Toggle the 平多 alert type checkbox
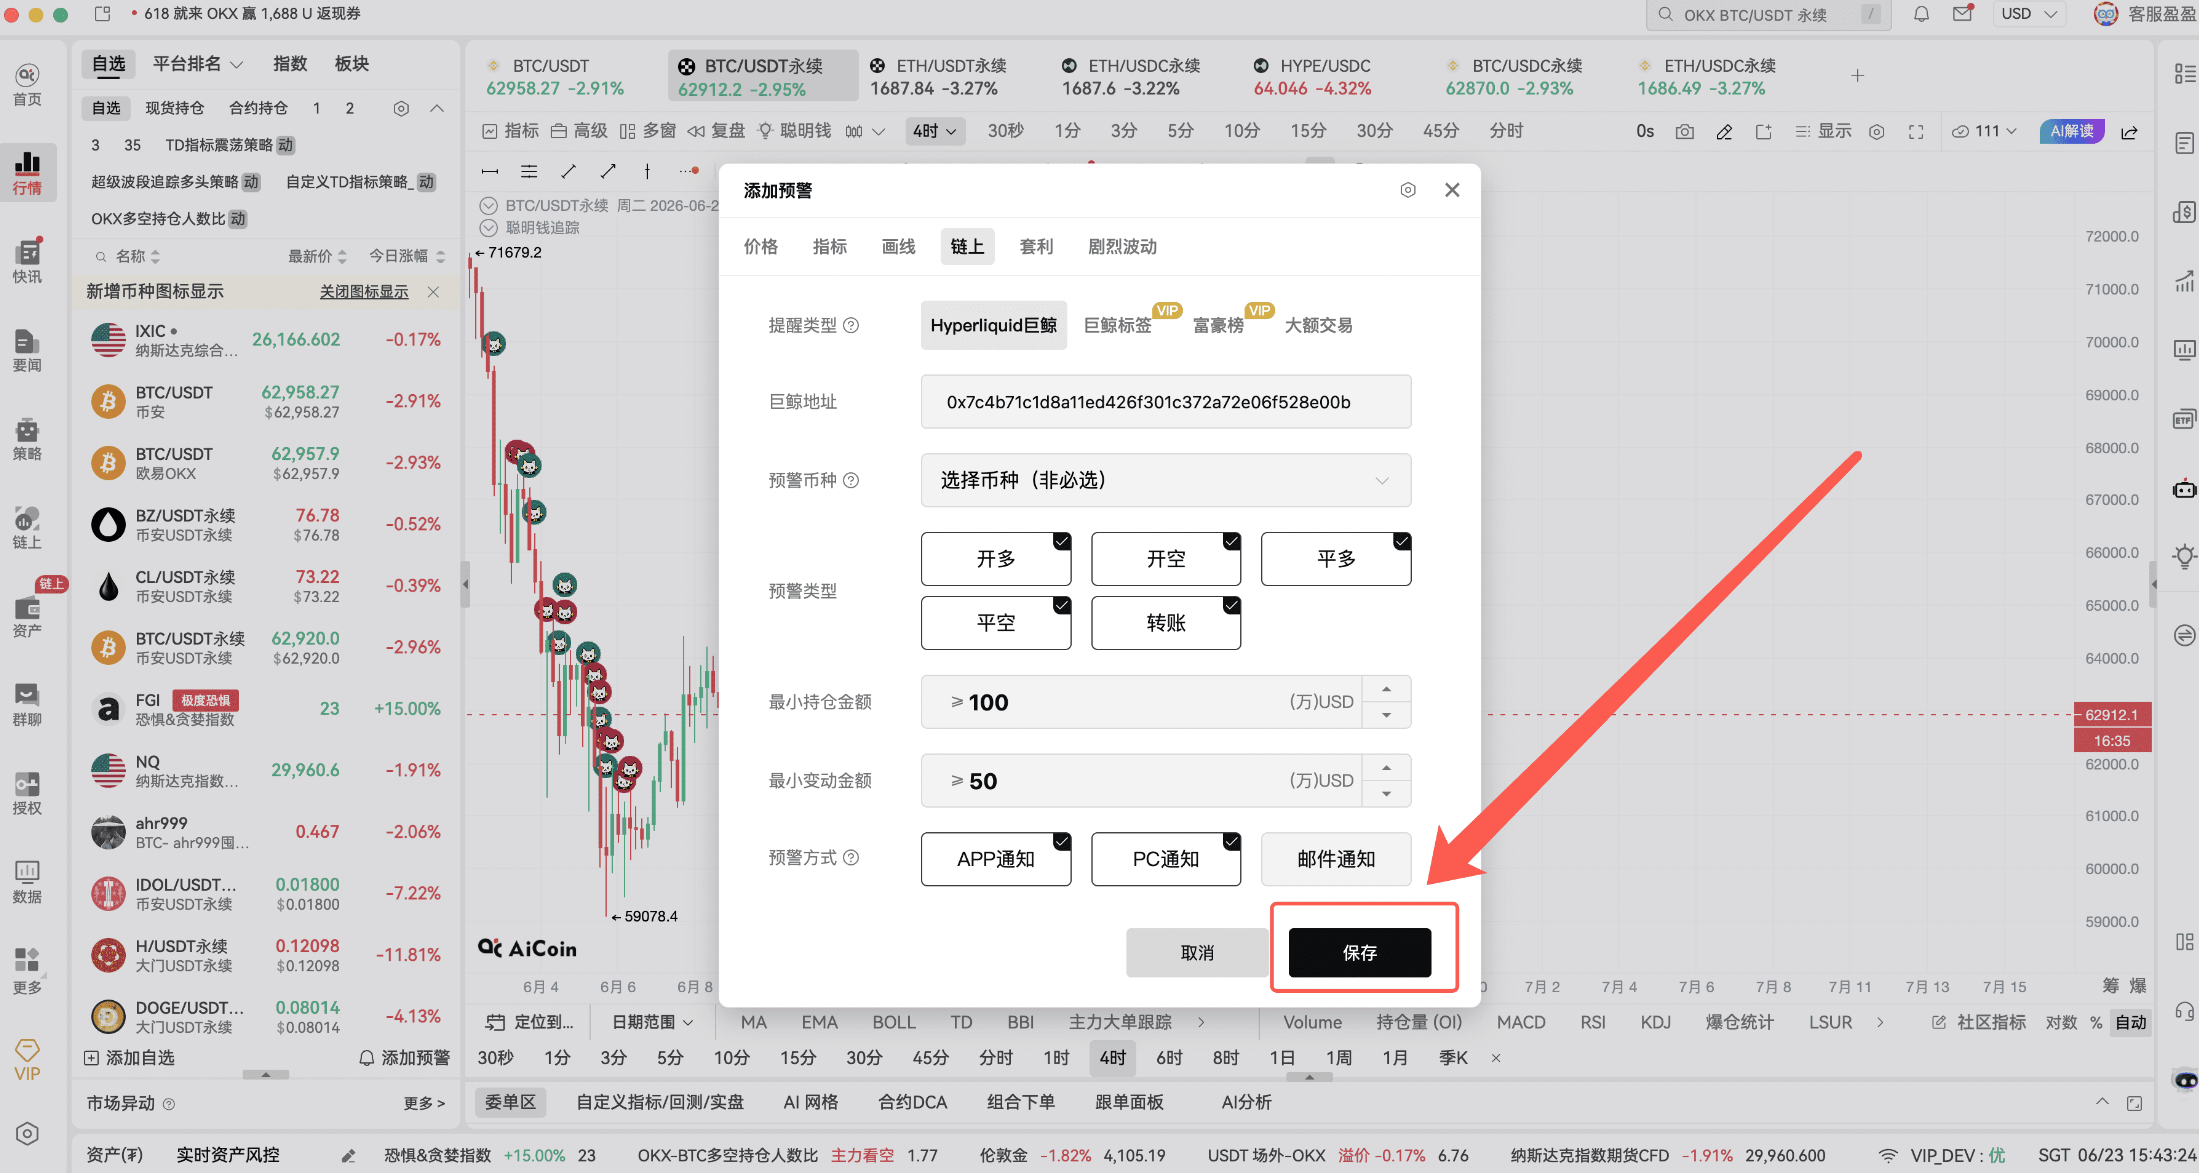 [1336, 559]
